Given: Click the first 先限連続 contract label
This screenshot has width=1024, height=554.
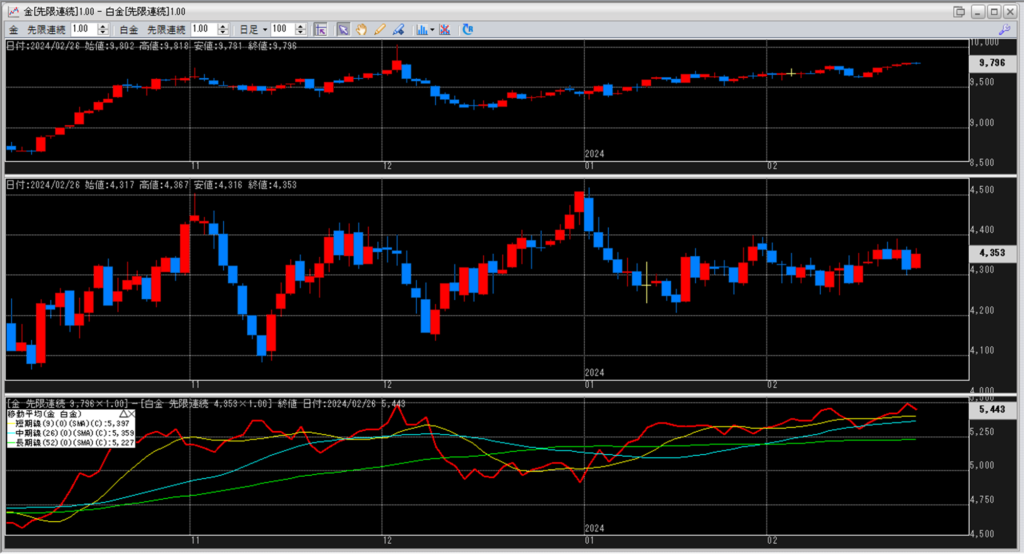Looking at the screenshot, I should click(48, 30).
